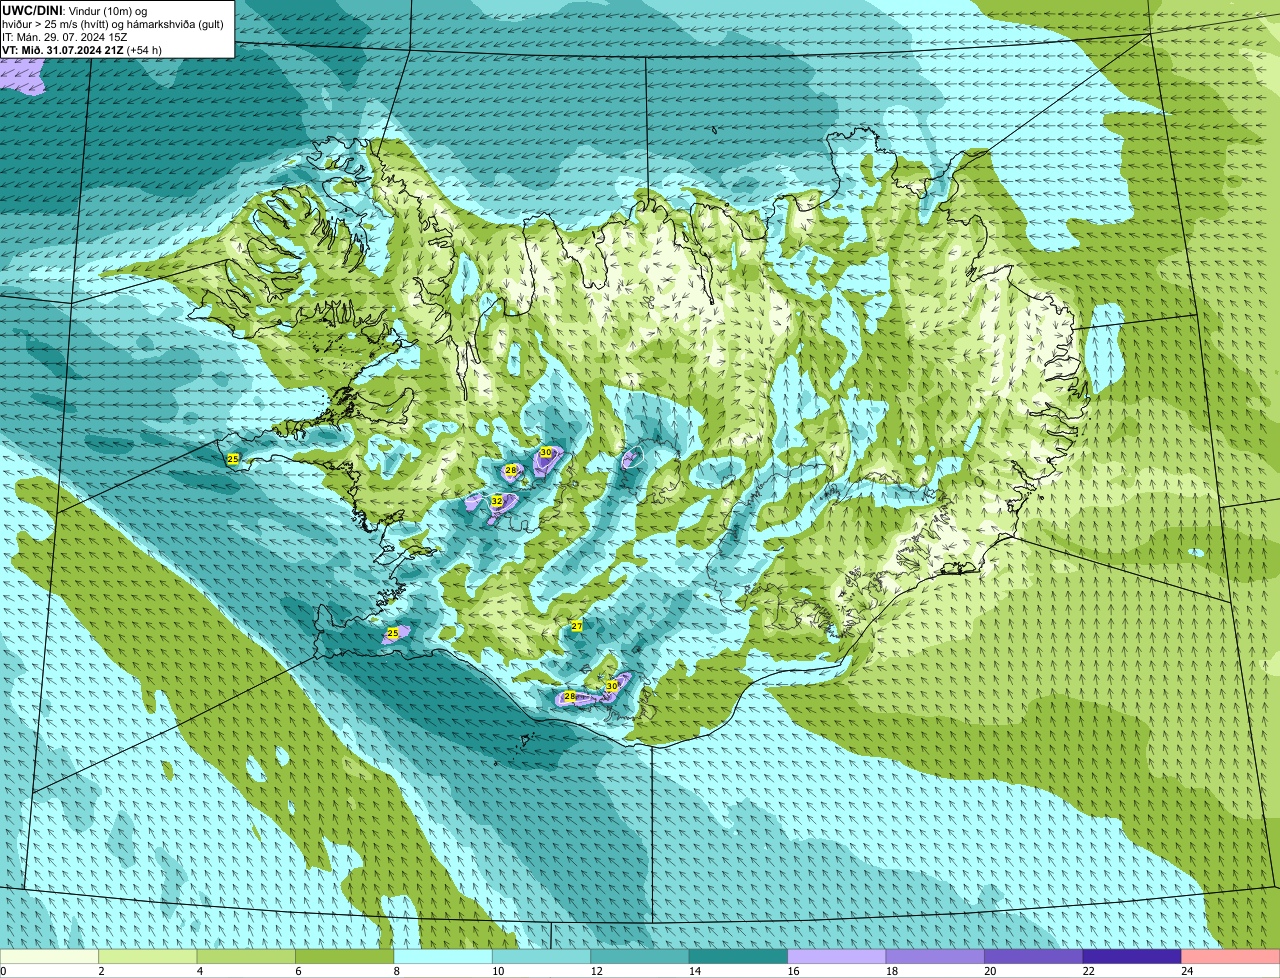Click the 28 gust label beside the 32 label
The height and width of the screenshot is (978, 1280).
pyautogui.click(x=510, y=470)
